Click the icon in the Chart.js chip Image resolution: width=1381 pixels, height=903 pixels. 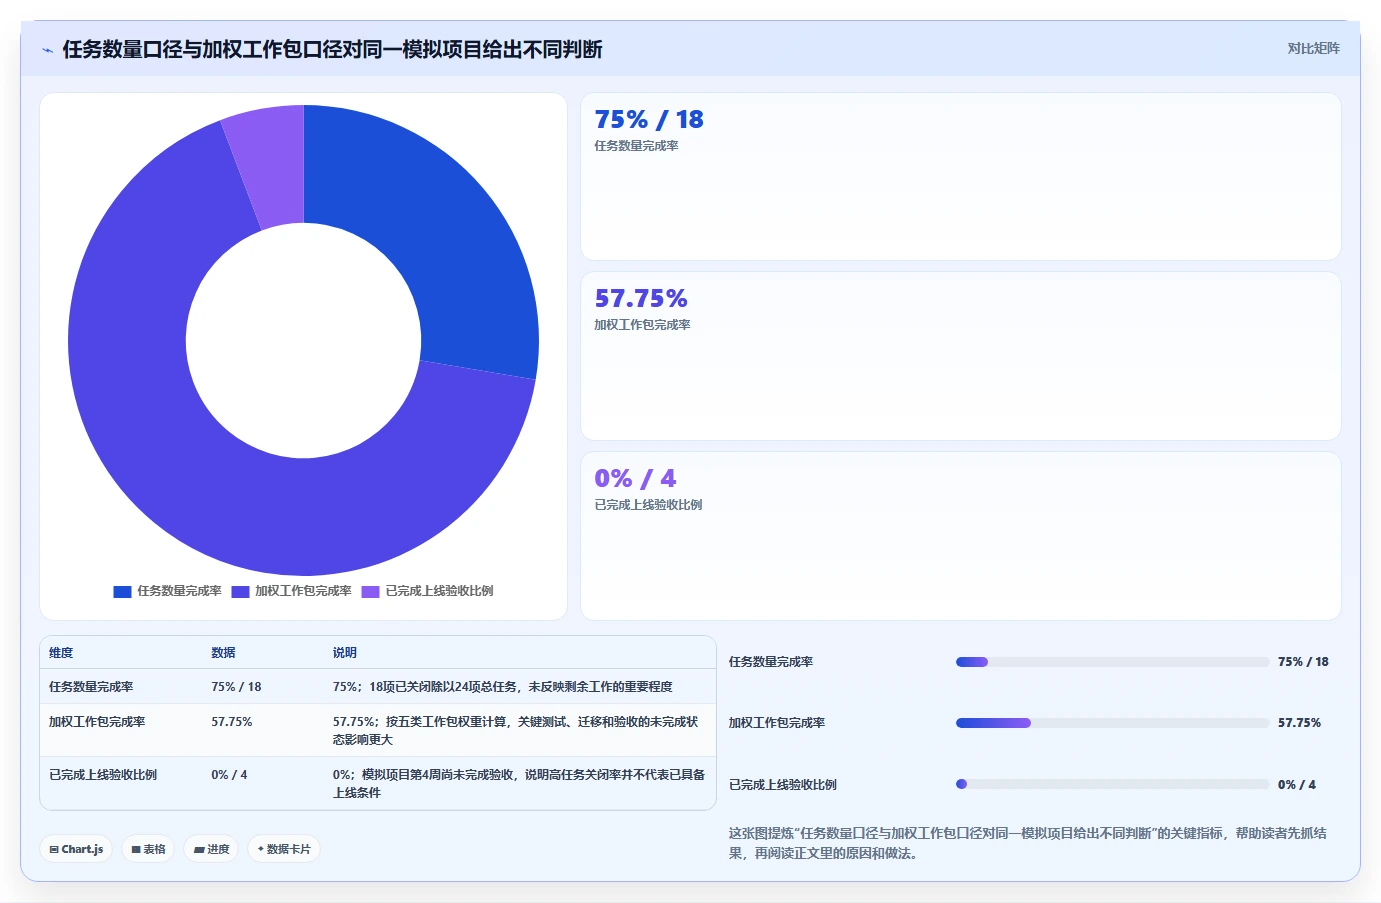pos(54,850)
